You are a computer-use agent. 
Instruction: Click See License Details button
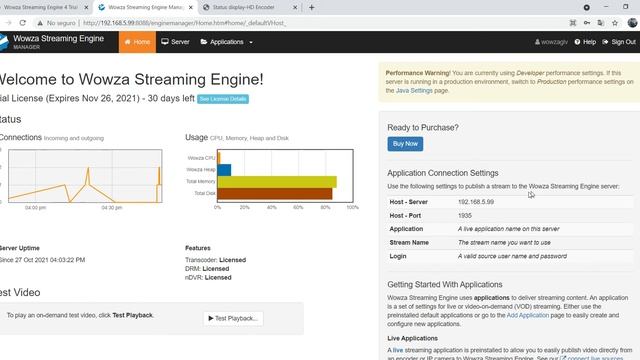(223, 99)
